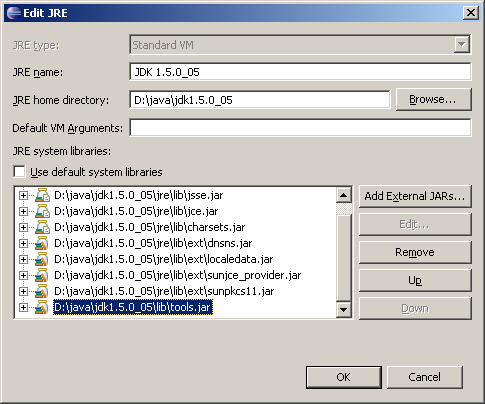This screenshot has height=404, width=485.
Task: Click the jar icon beside localedata.jar
Action: click(x=42, y=259)
